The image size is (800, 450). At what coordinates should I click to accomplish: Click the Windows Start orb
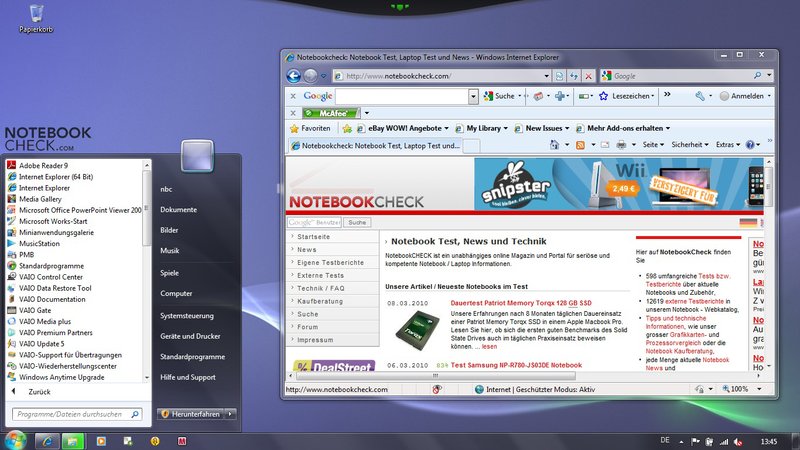coord(15,440)
